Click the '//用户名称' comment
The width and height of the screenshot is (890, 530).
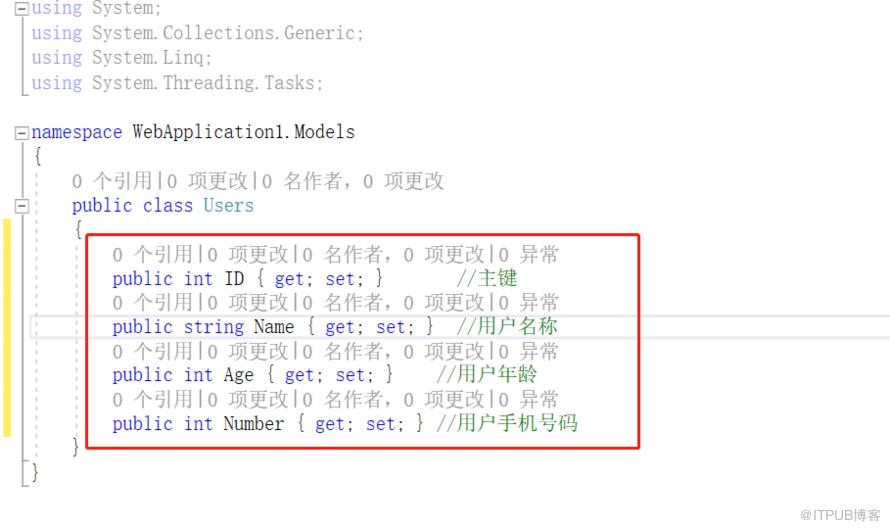[507, 326]
